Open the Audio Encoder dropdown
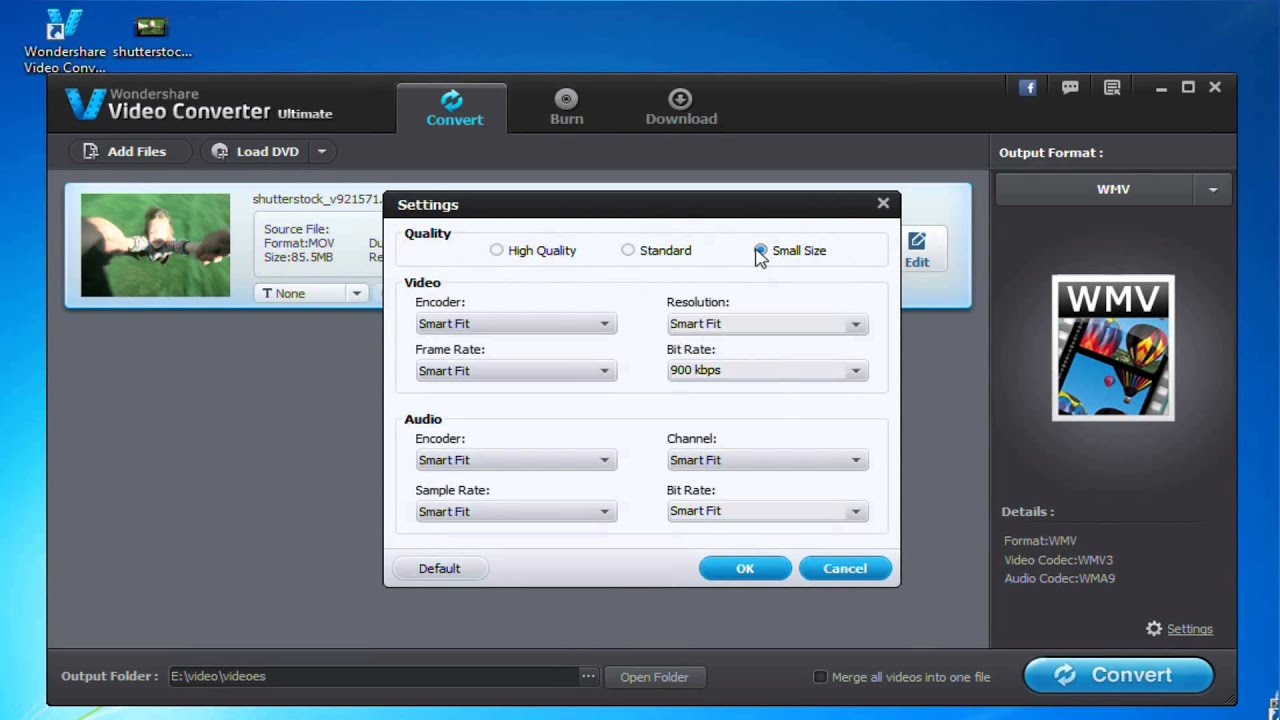This screenshot has width=1280, height=720. (515, 460)
